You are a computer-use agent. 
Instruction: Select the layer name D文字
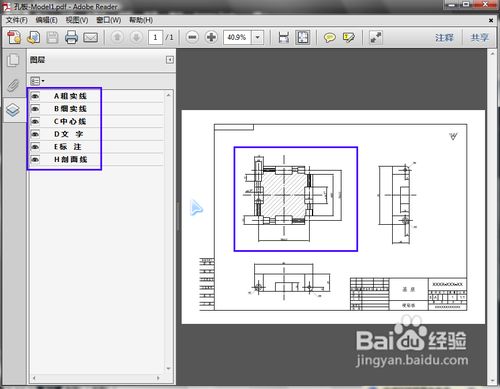coord(68,134)
